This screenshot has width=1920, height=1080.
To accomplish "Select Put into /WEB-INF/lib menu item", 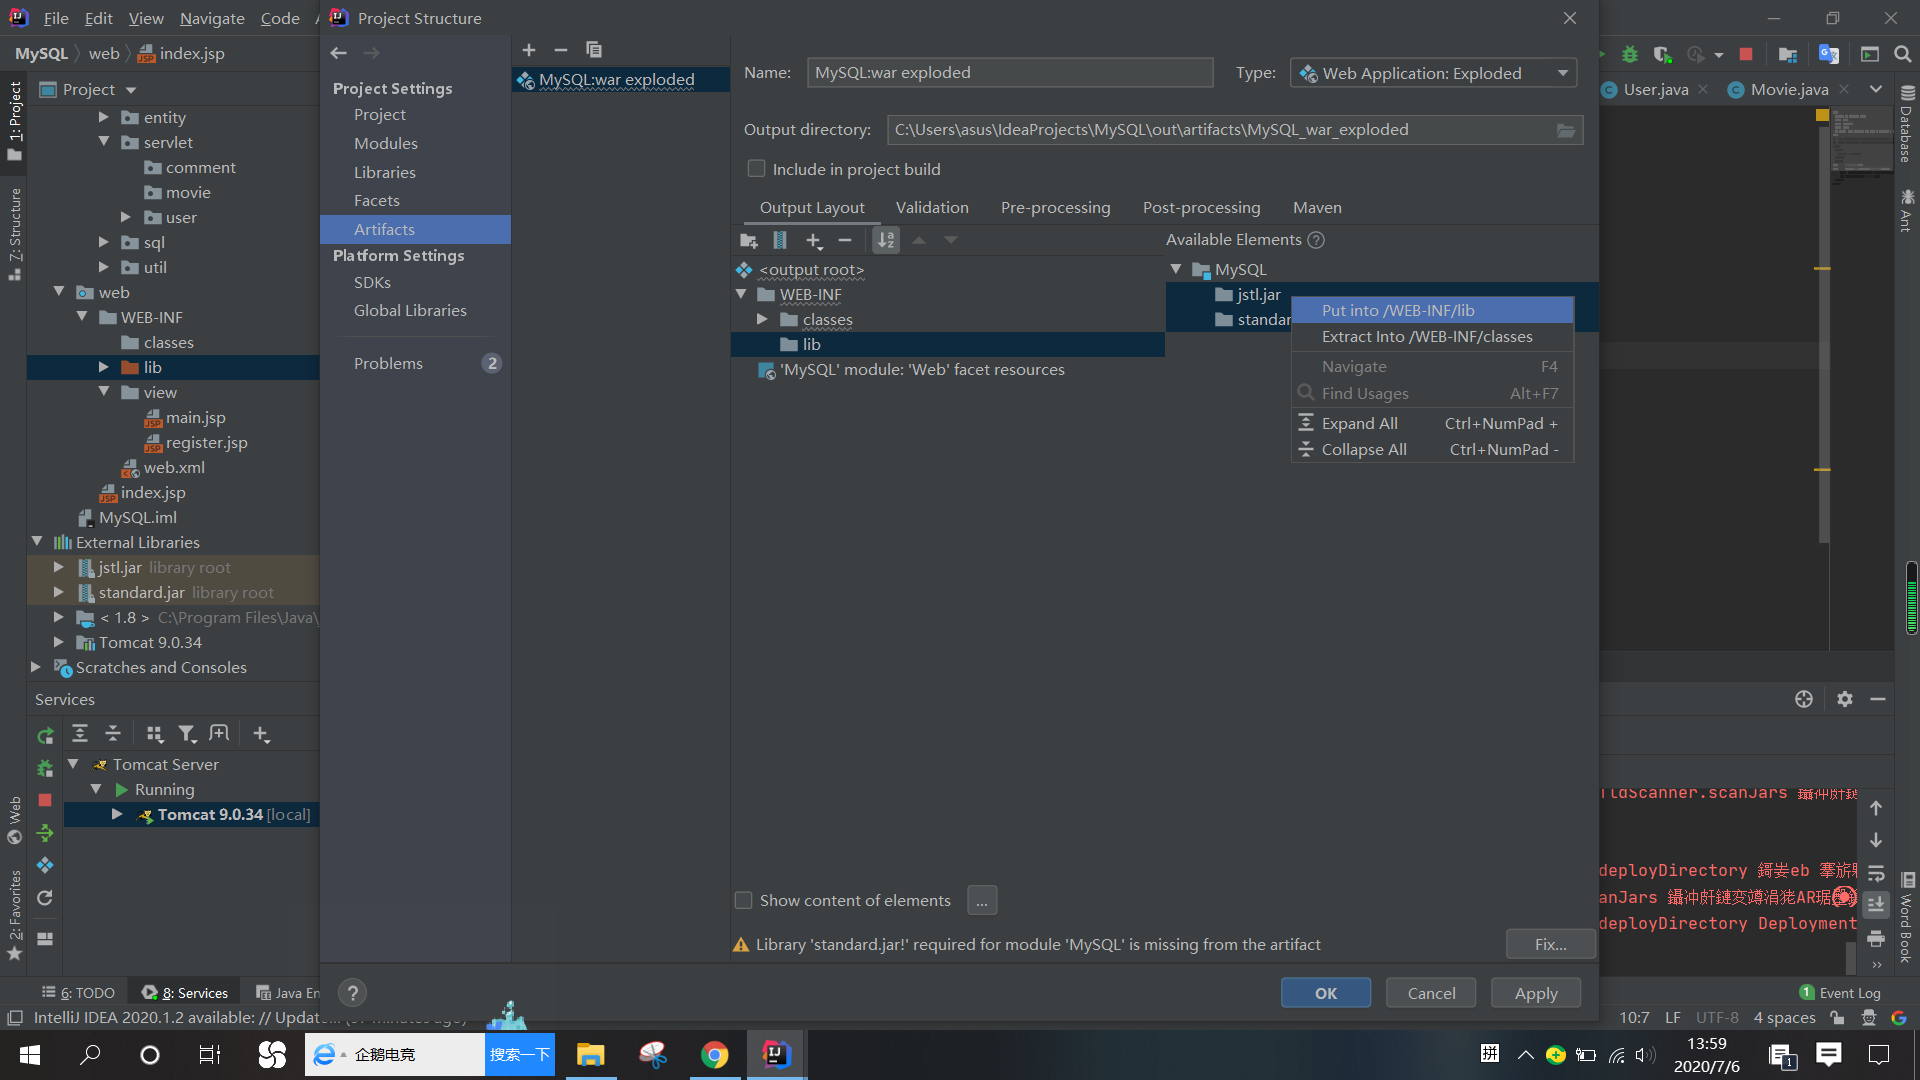I will (1398, 310).
